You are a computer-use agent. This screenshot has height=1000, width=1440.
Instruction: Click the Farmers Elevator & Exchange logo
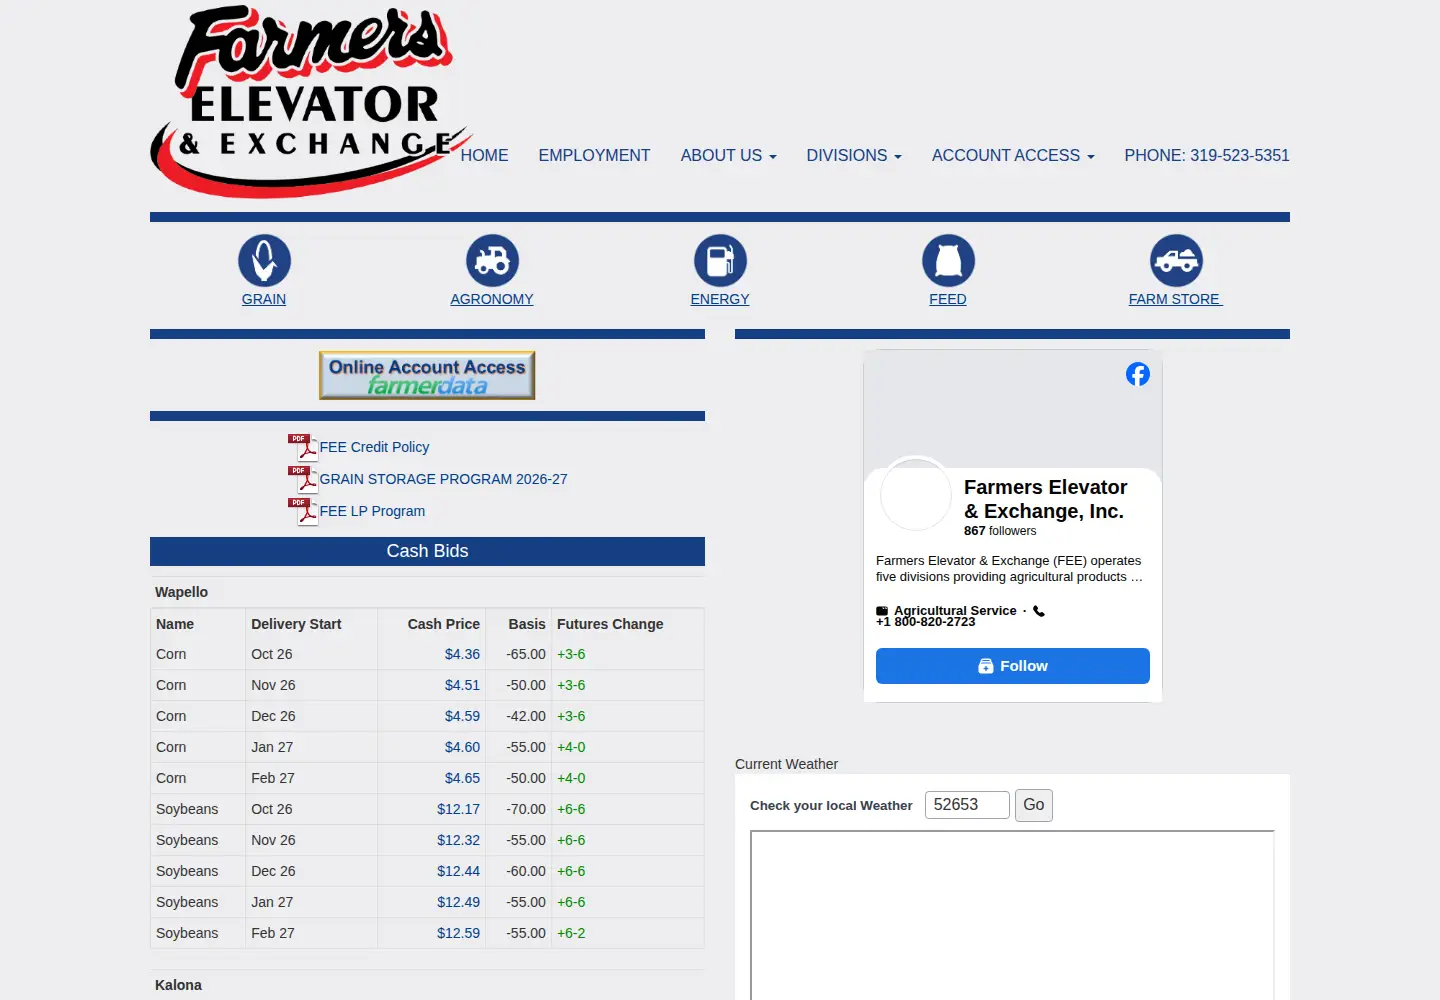[x=311, y=102]
